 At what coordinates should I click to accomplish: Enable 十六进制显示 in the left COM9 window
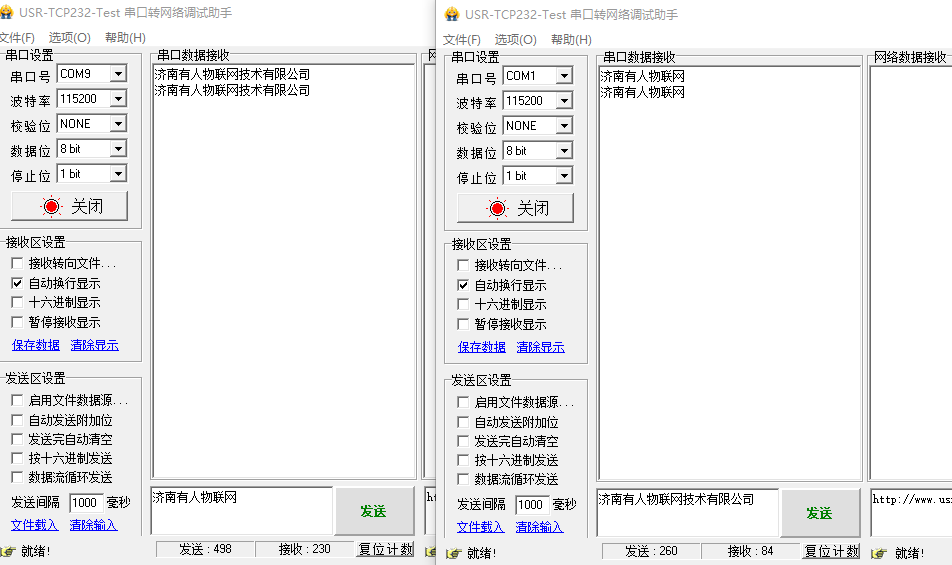coord(17,302)
